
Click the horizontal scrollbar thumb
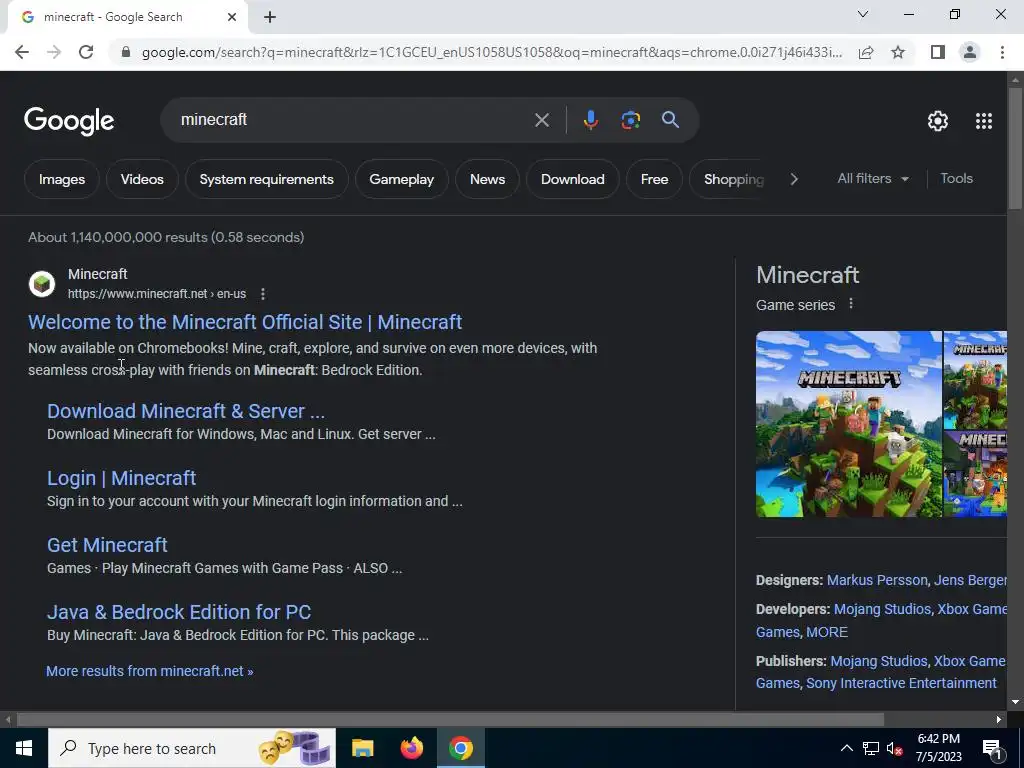click(x=451, y=720)
